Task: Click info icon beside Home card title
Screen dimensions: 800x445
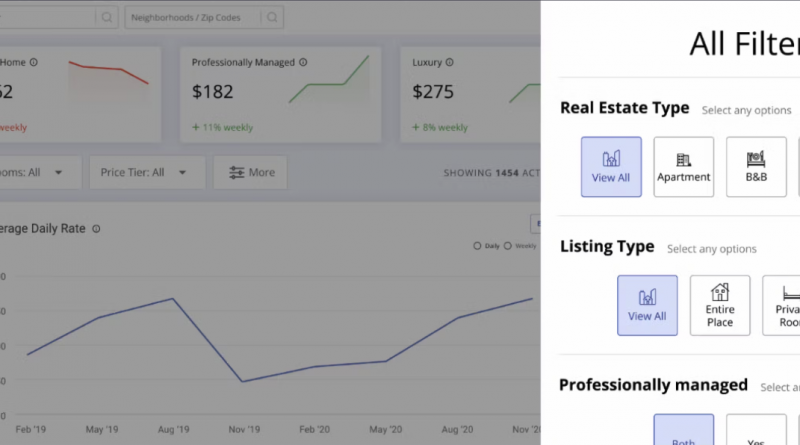Action: (x=34, y=62)
